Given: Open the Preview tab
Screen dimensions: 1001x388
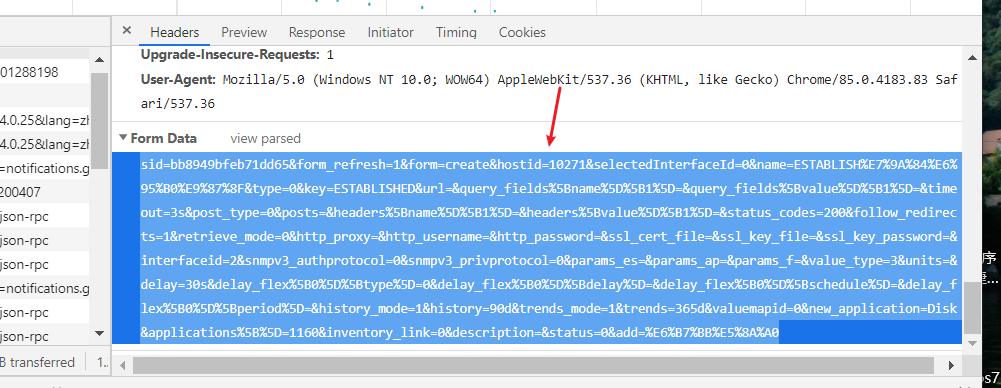Looking at the screenshot, I should click(244, 32).
